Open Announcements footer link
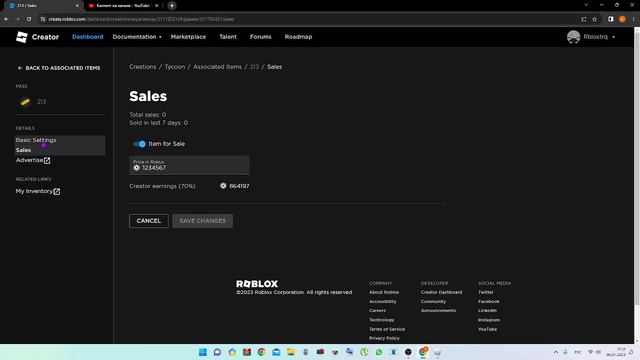 click(x=438, y=311)
